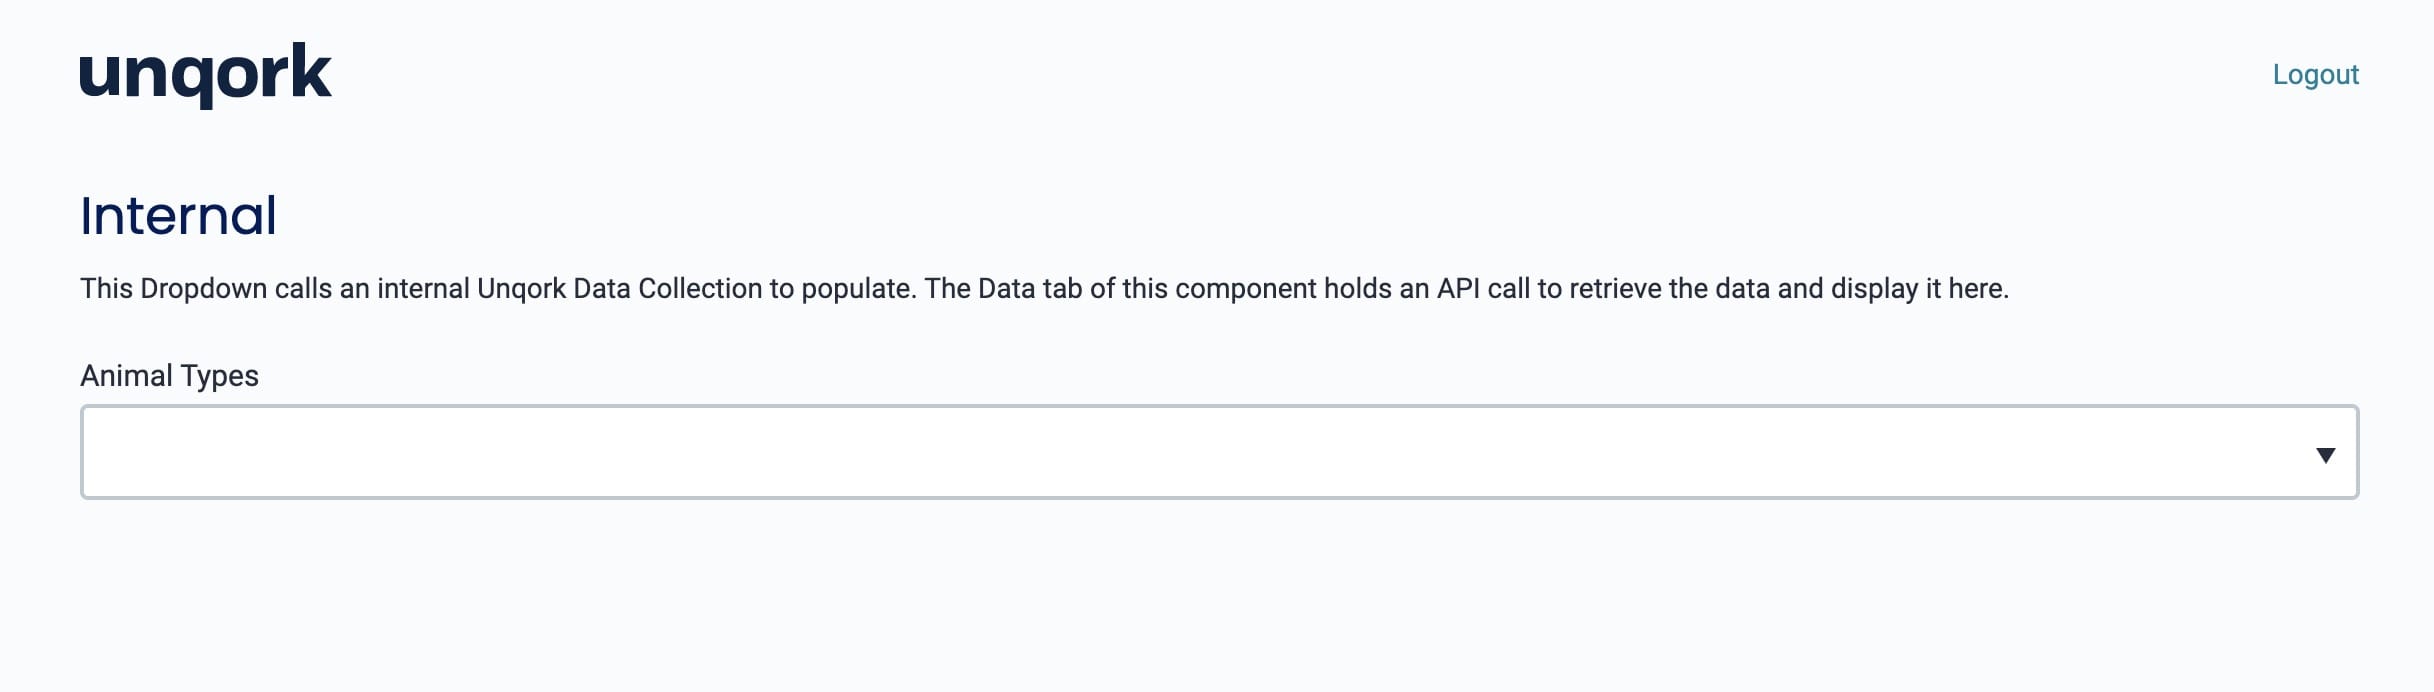
Task: Sign out using Logout at top right
Action: click(2315, 74)
